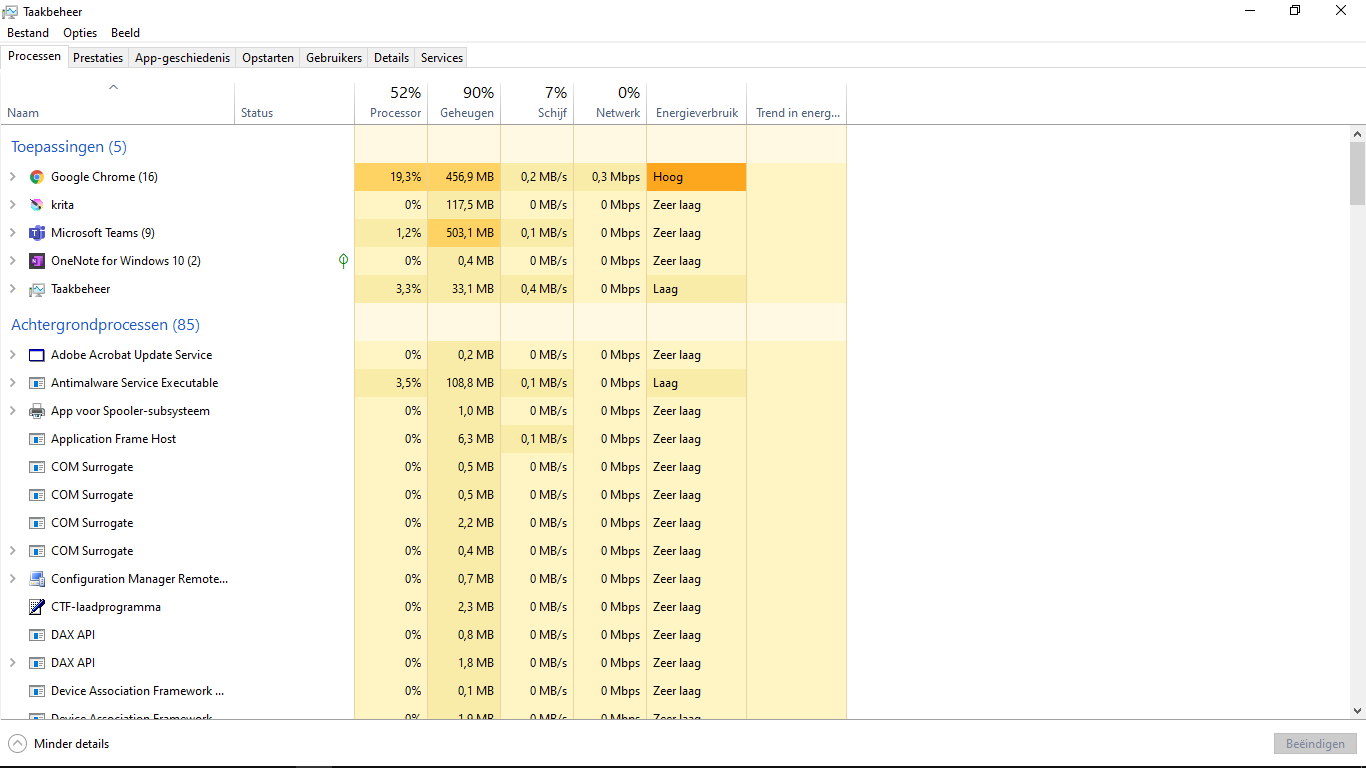The width and height of the screenshot is (1366, 768).
Task: Click the Taakbeheer process icon
Action: pos(37,289)
